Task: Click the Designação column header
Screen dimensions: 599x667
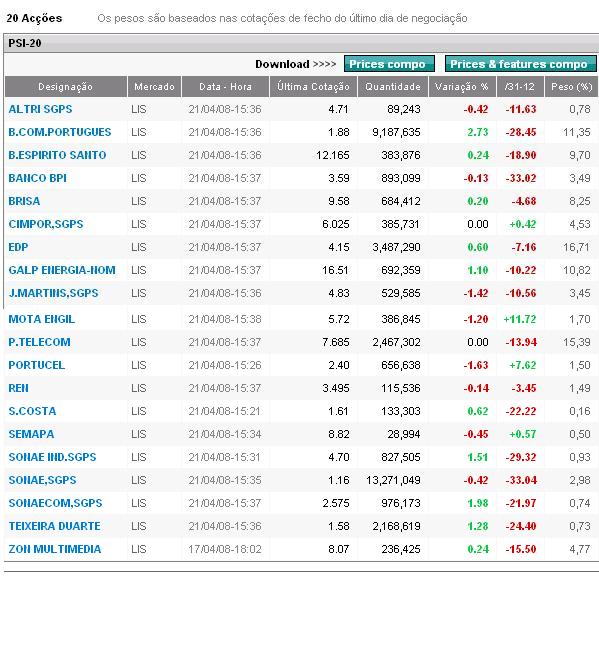Action: tap(66, 87)
